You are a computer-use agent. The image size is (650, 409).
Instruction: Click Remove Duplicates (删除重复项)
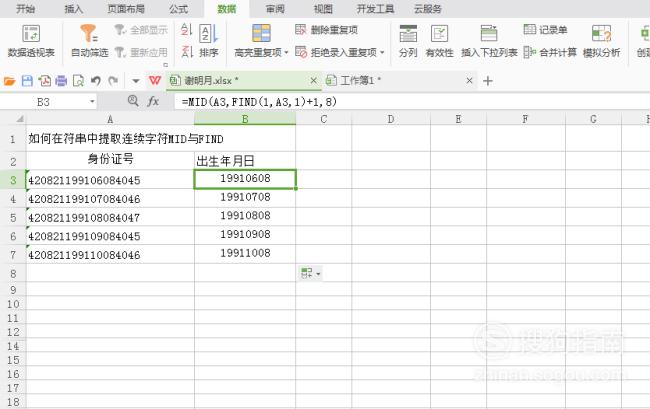[327, 30]
